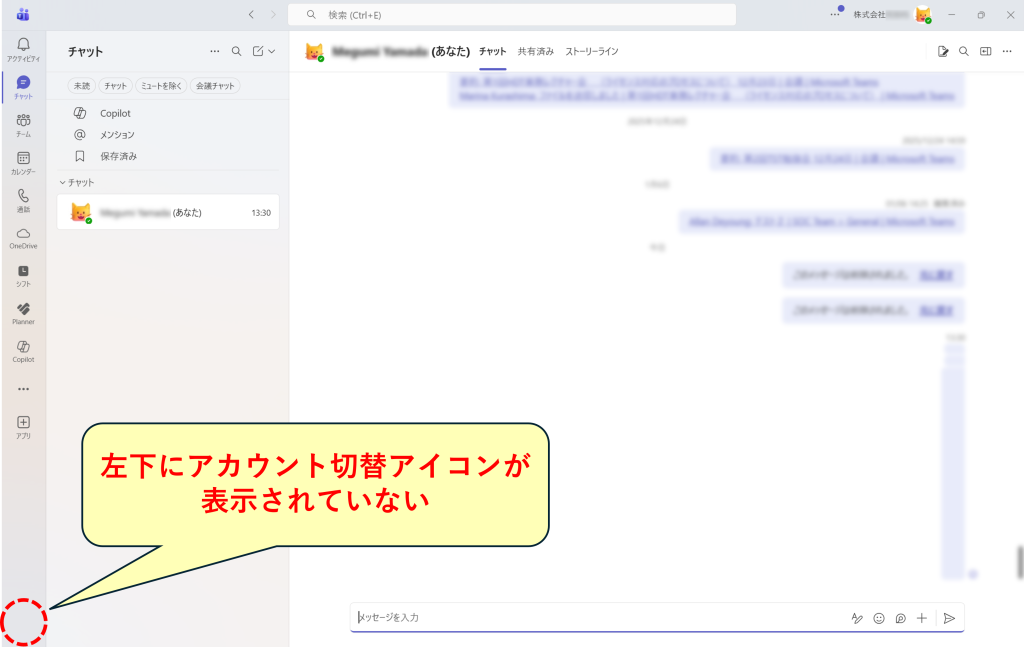Toggle the 未読 filter chip

(x=82, y=86)
